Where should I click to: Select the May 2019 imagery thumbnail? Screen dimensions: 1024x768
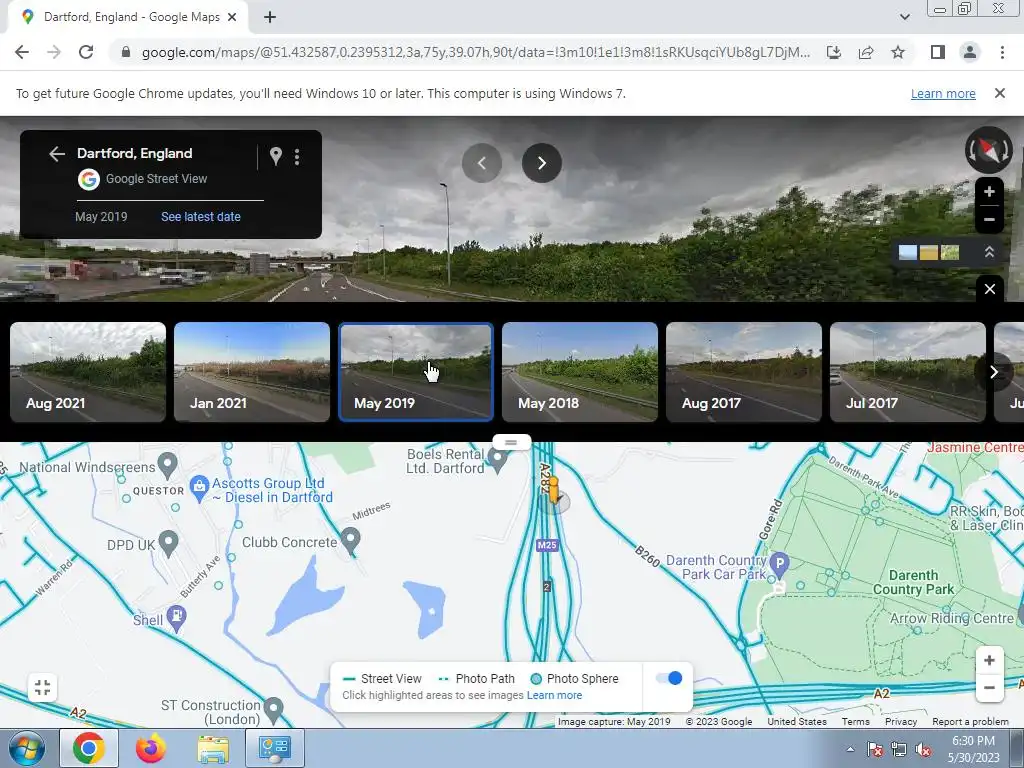416,372
